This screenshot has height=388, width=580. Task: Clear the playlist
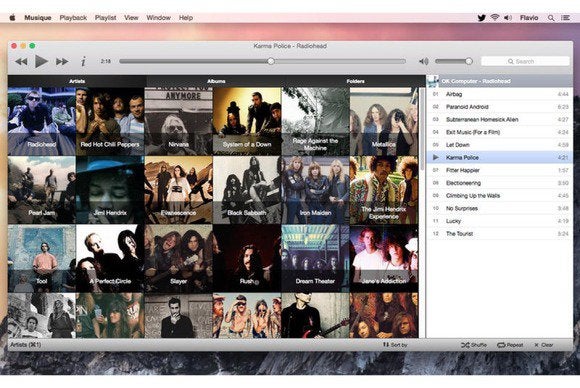tap(544, 345)
